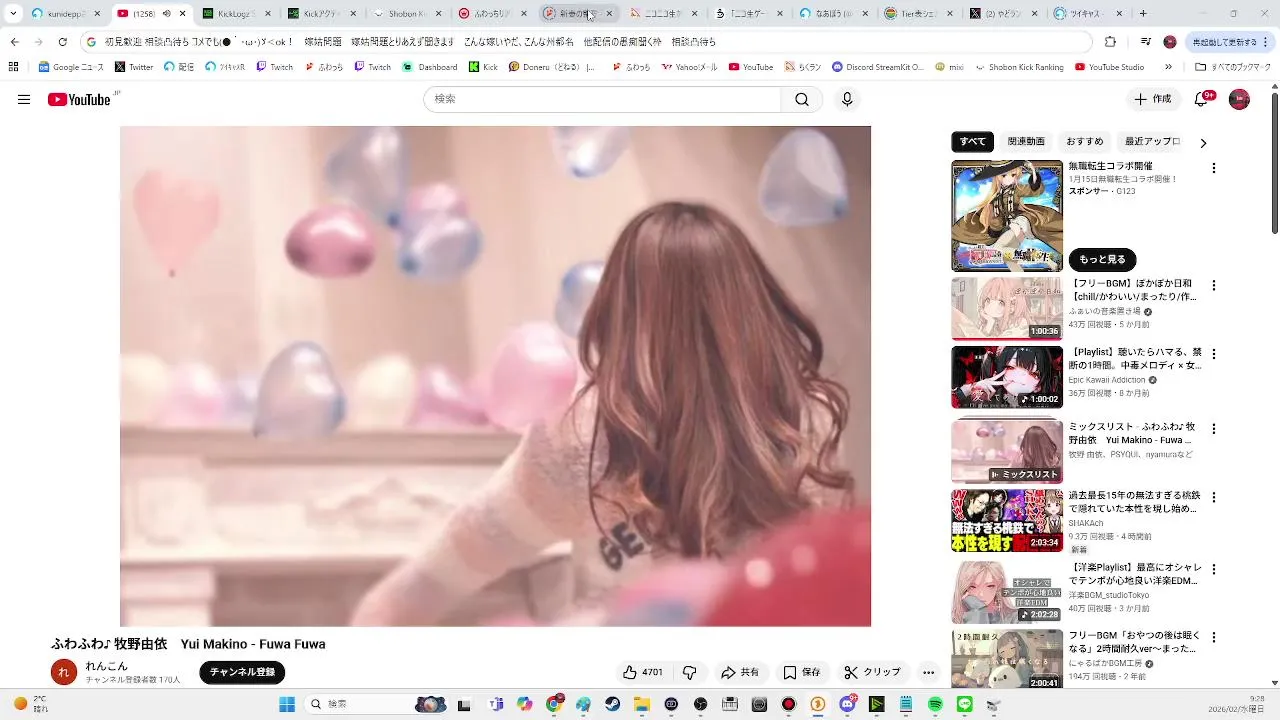The width and height of the screenshot is (1280, 720).
Task: Open File Explorer from the taskbar
Action: pyautogui.click(x=642, y=704)
